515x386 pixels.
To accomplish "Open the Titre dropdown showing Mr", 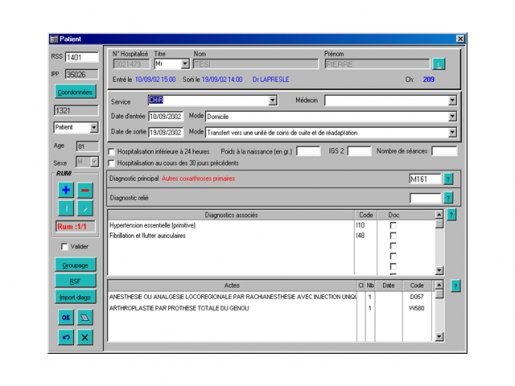I will [x=185, y=64].
